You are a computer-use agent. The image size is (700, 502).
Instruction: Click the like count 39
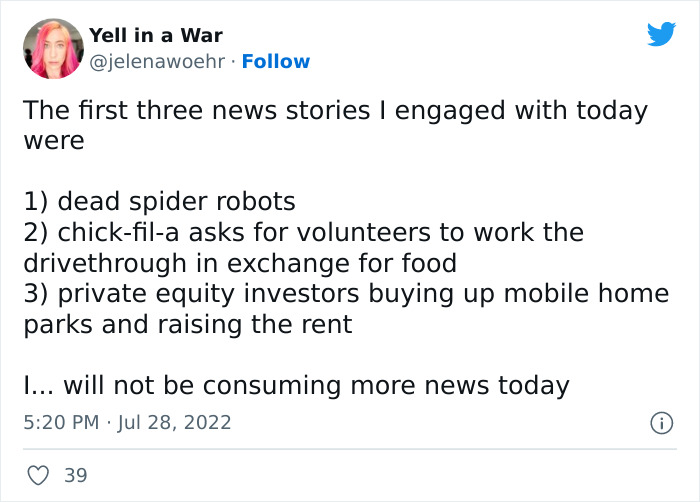click(x=76, y=475)
